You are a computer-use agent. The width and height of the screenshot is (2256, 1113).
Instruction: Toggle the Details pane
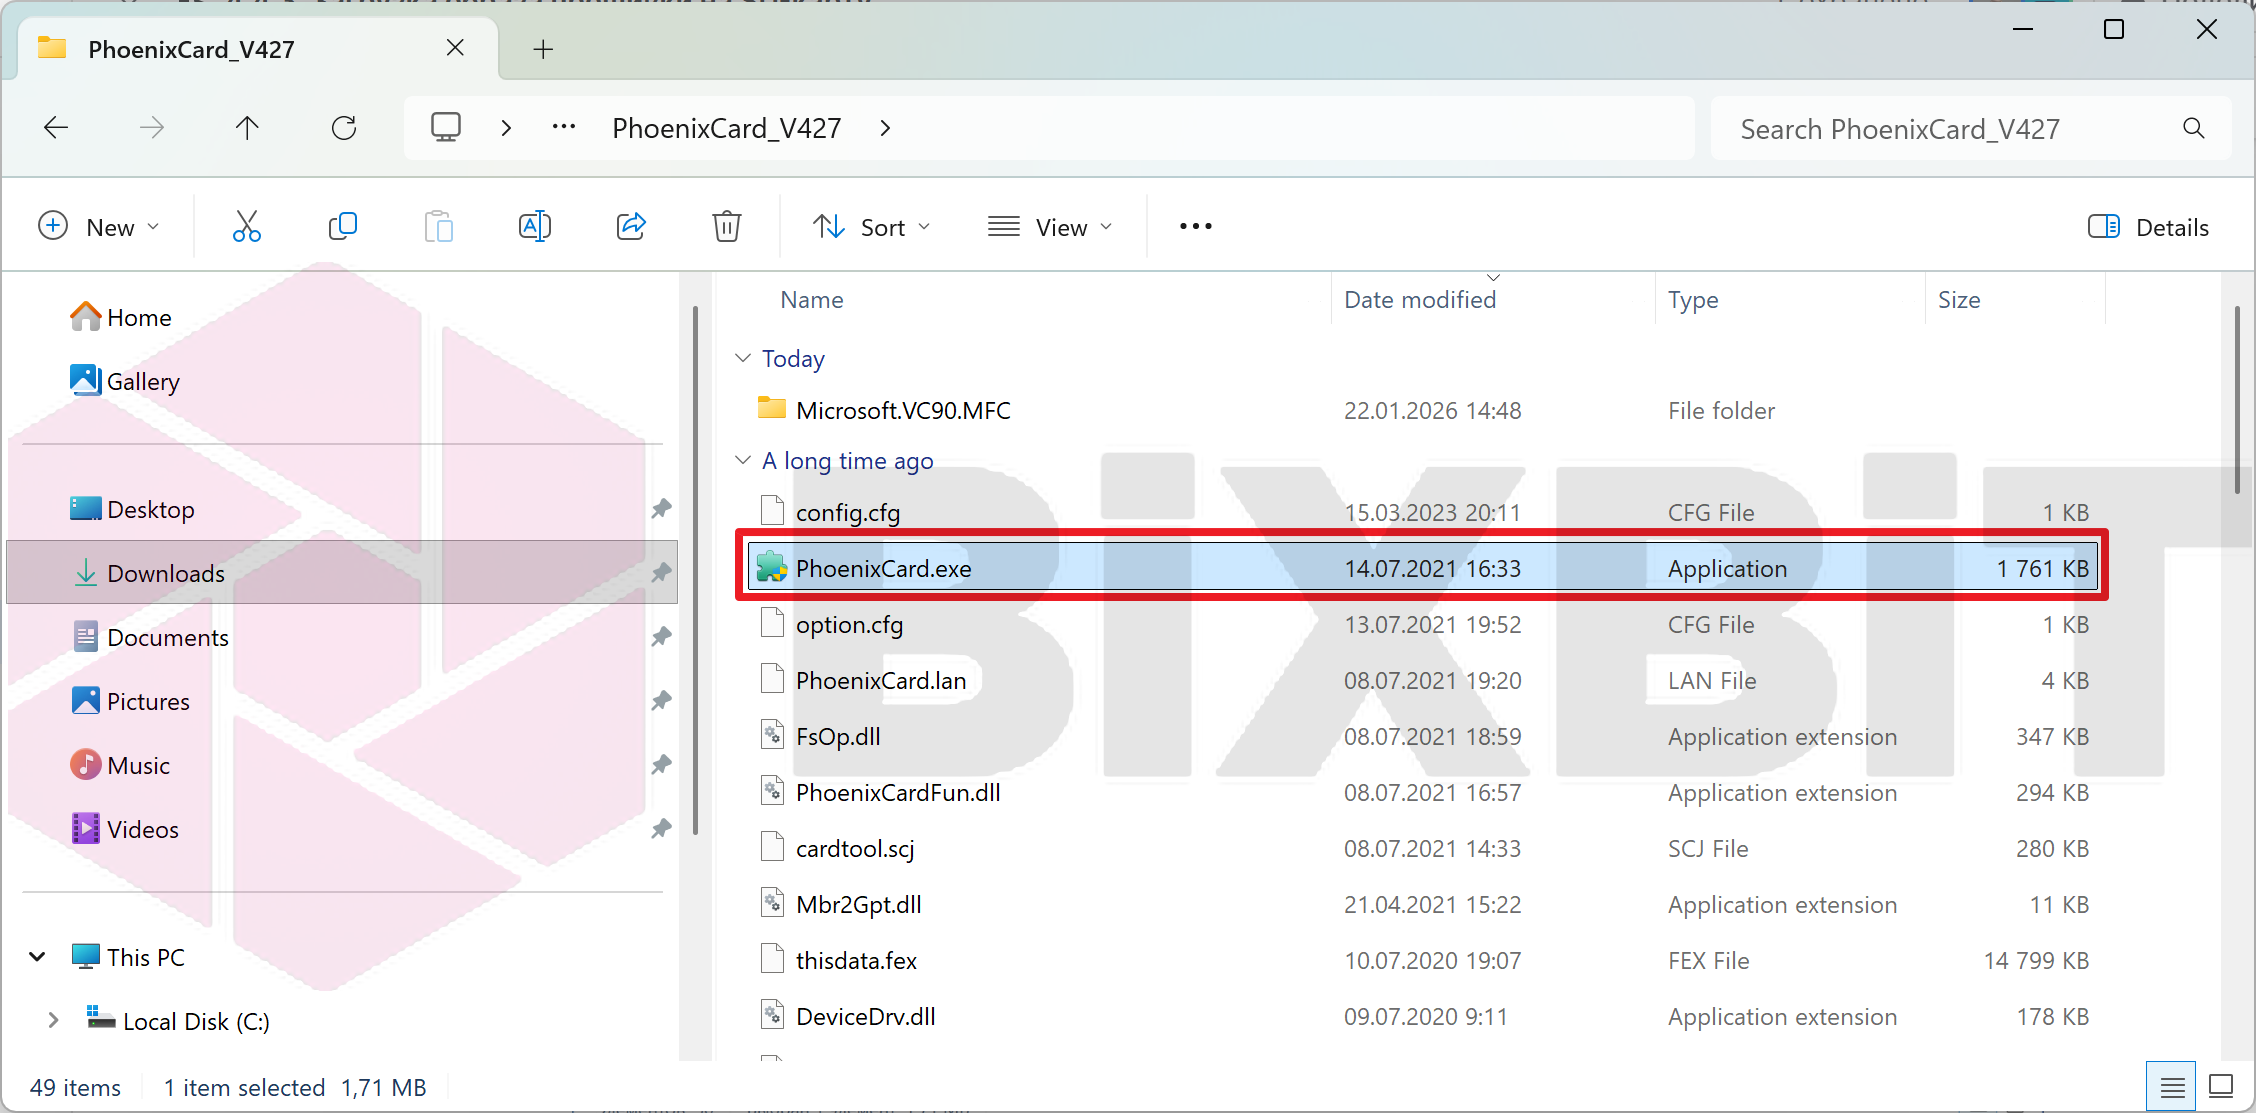pyautogui.click(x=2148, y=227)
